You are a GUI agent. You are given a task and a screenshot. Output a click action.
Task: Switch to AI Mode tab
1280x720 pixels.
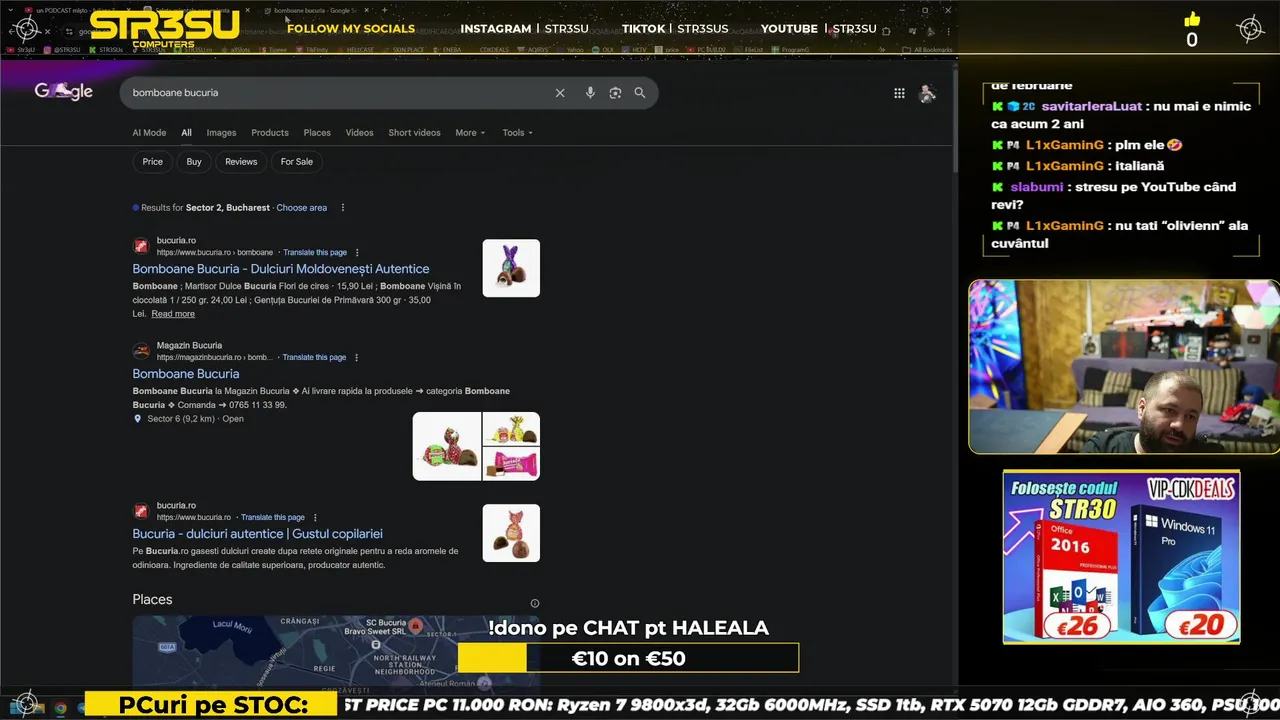click(149, 133)
